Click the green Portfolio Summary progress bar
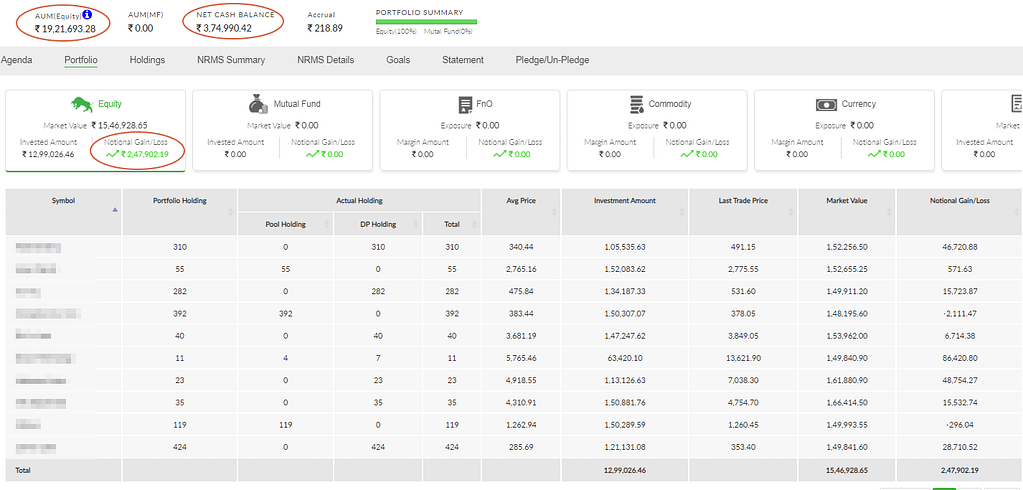 pyautogui.click(x=426, y=22)
